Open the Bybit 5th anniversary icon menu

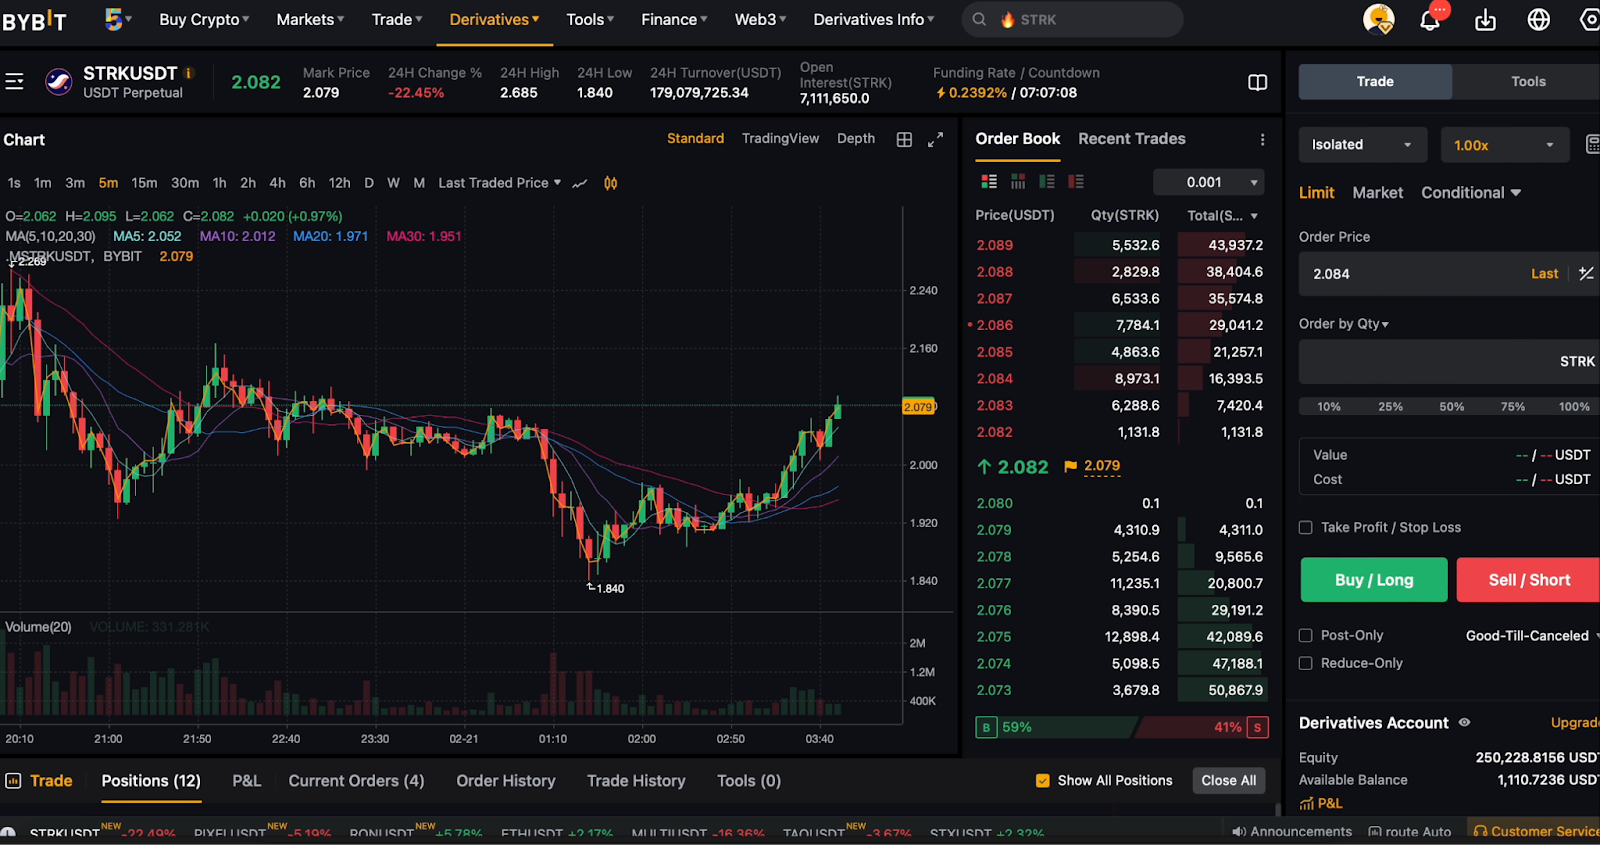117,19
